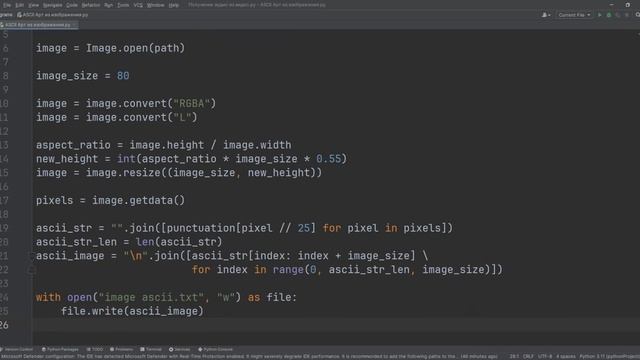Open the View menu

click(x=33, y=5)
